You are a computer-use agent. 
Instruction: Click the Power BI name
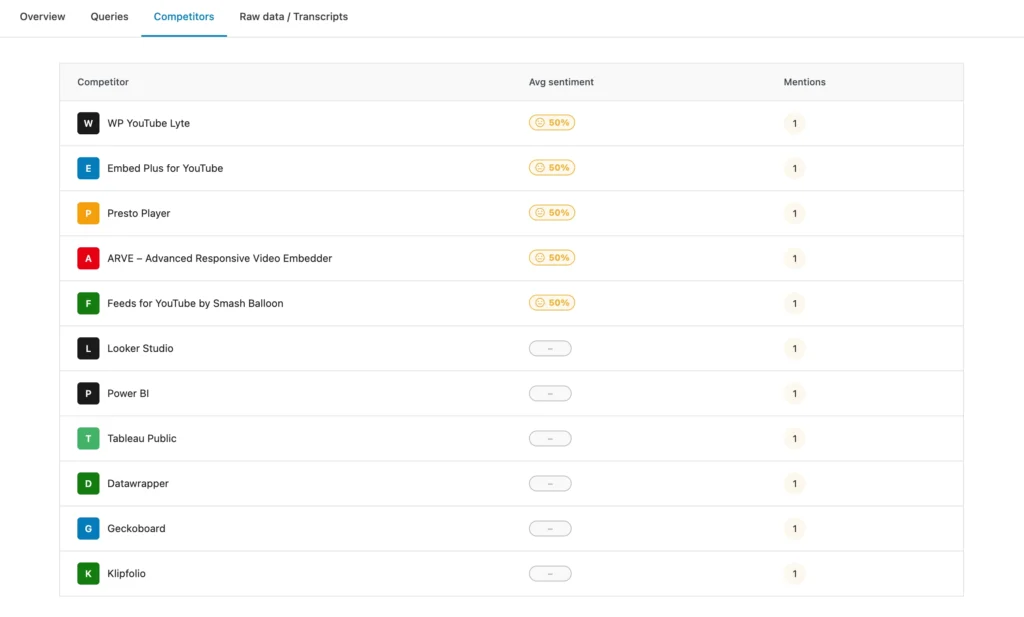[128, 394]
